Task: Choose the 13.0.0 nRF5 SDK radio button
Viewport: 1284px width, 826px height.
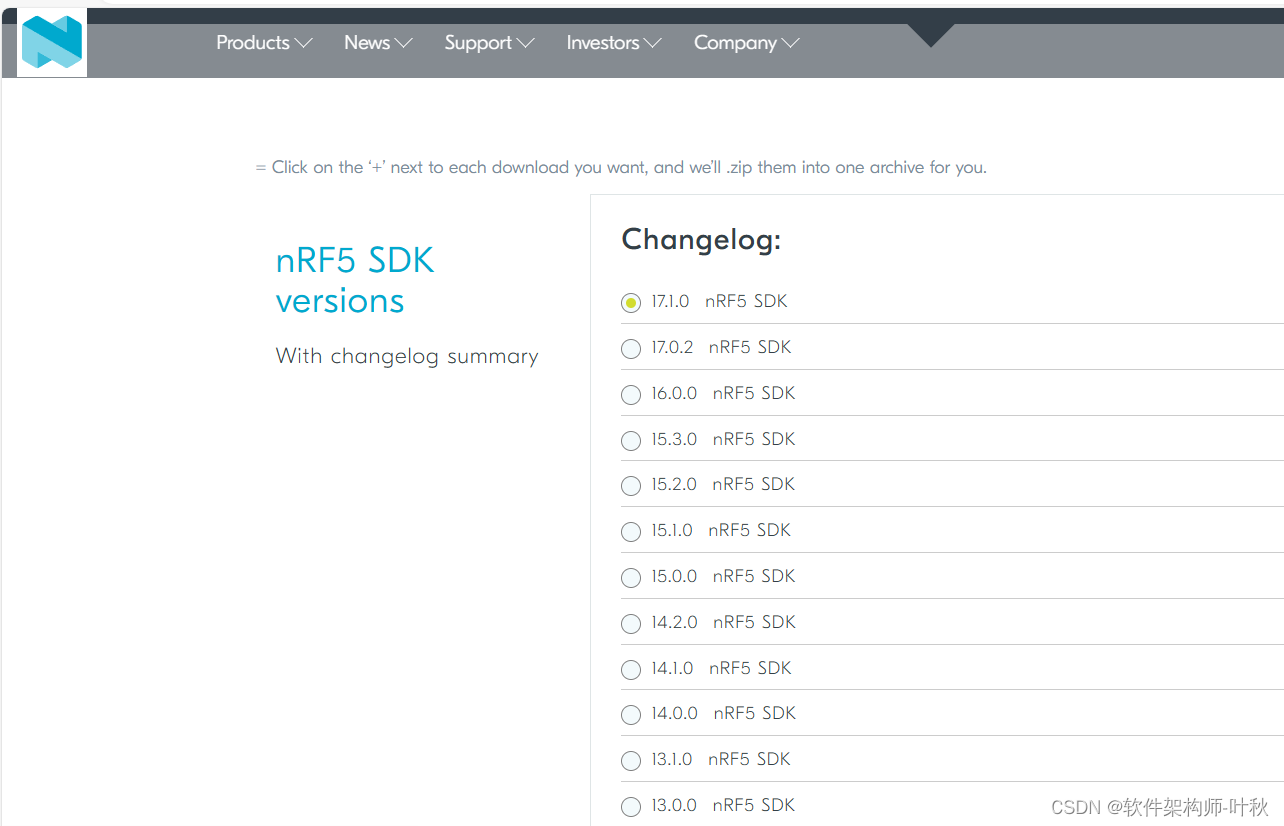Action: (x=631, y=807)
